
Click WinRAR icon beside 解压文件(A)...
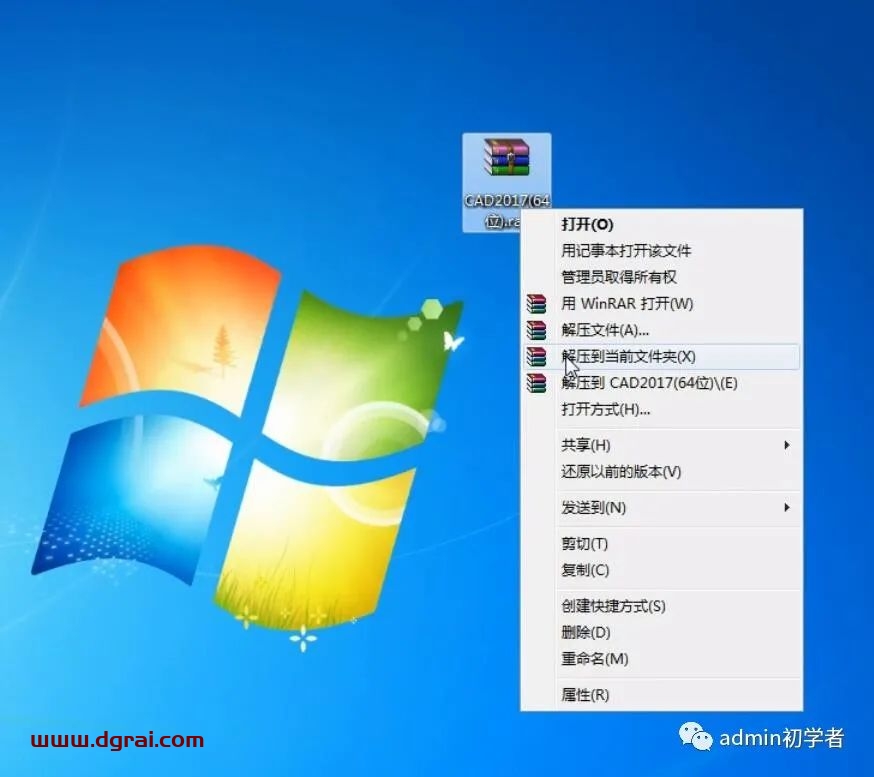coord(536,330)
